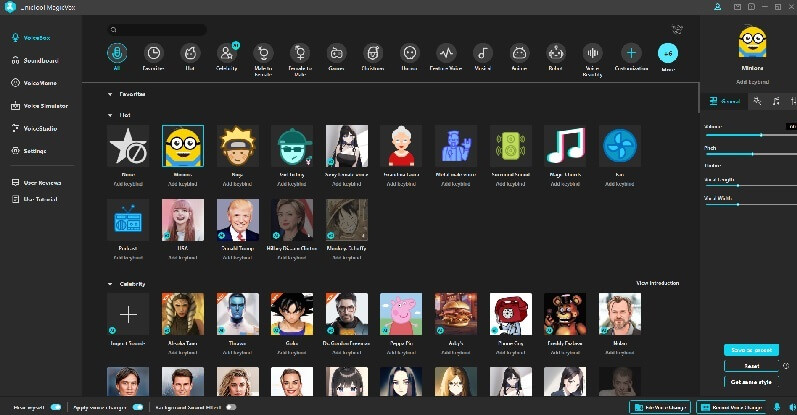The image size is (797, 415).
Task: Click the Customization plus icon
Action: pyautogui.click(x=630, y=53)
